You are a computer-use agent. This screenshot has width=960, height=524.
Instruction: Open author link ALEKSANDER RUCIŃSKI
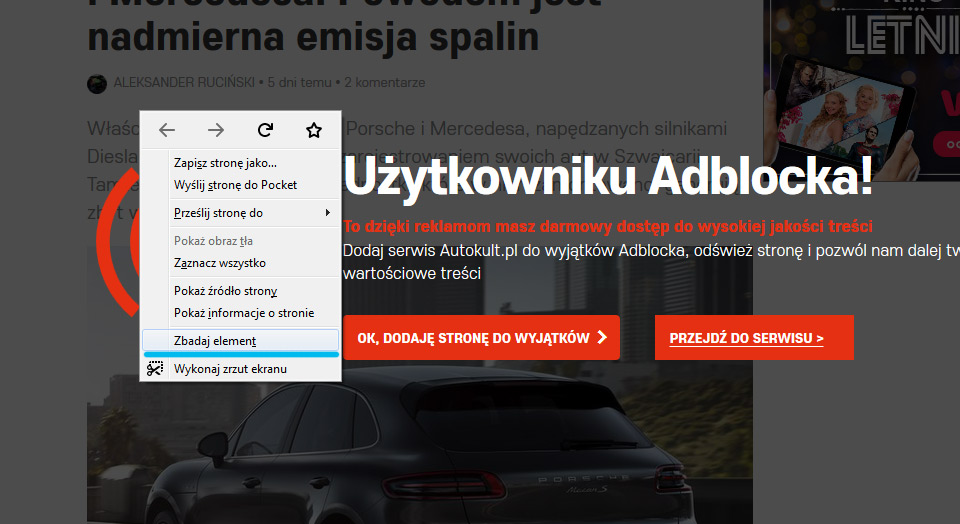tap(184, 82)
